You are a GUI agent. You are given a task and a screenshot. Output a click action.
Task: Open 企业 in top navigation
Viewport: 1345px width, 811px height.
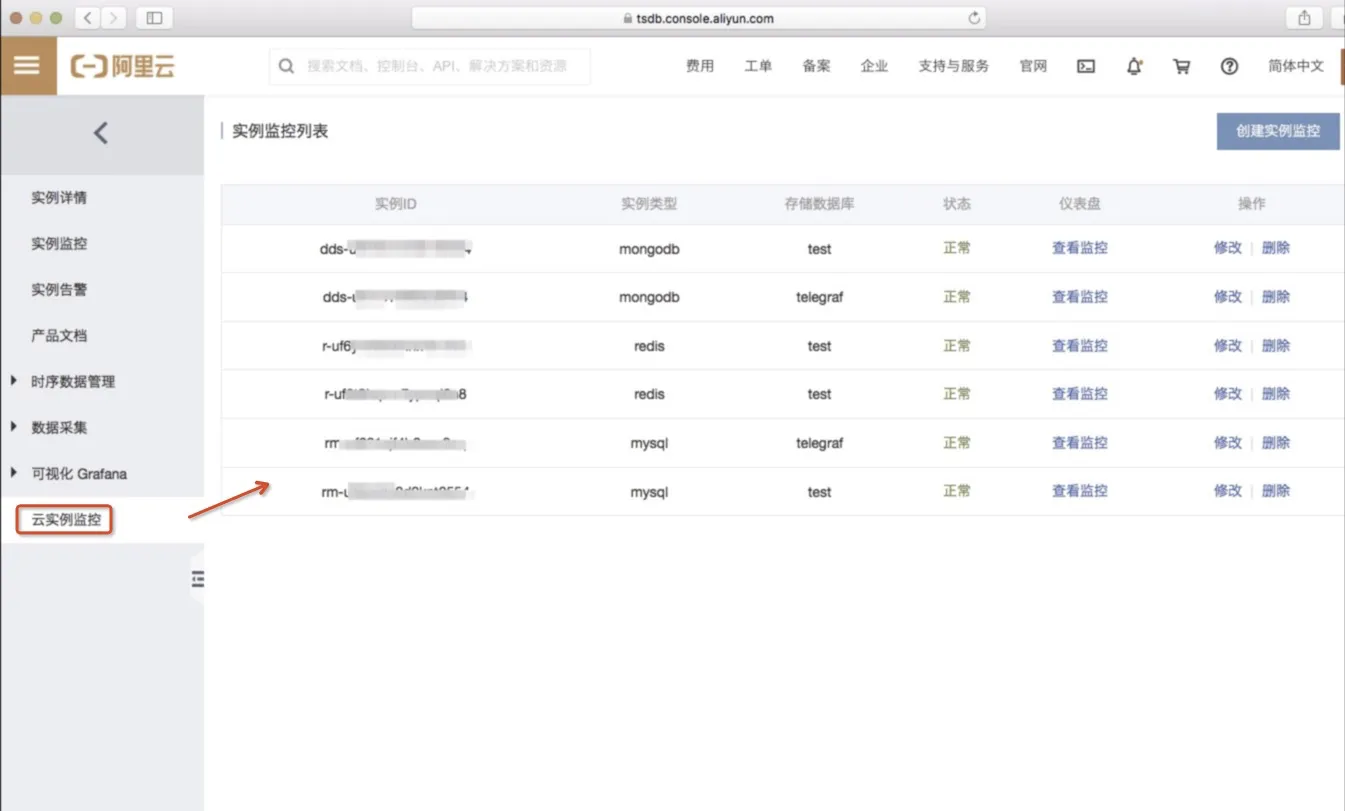click(x=874, y=66)
